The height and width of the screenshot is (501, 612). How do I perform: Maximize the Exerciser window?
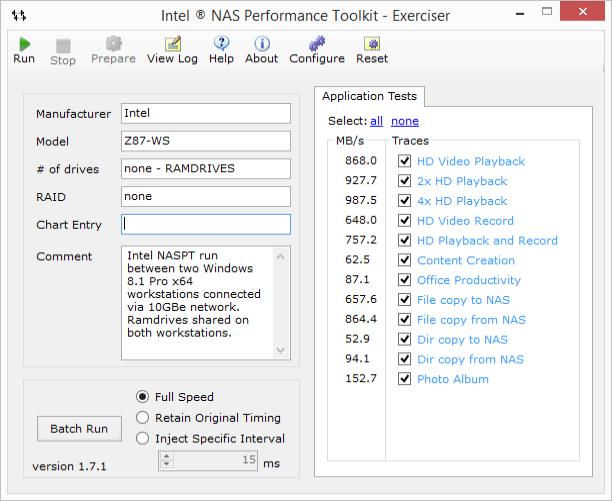(547, 12)
